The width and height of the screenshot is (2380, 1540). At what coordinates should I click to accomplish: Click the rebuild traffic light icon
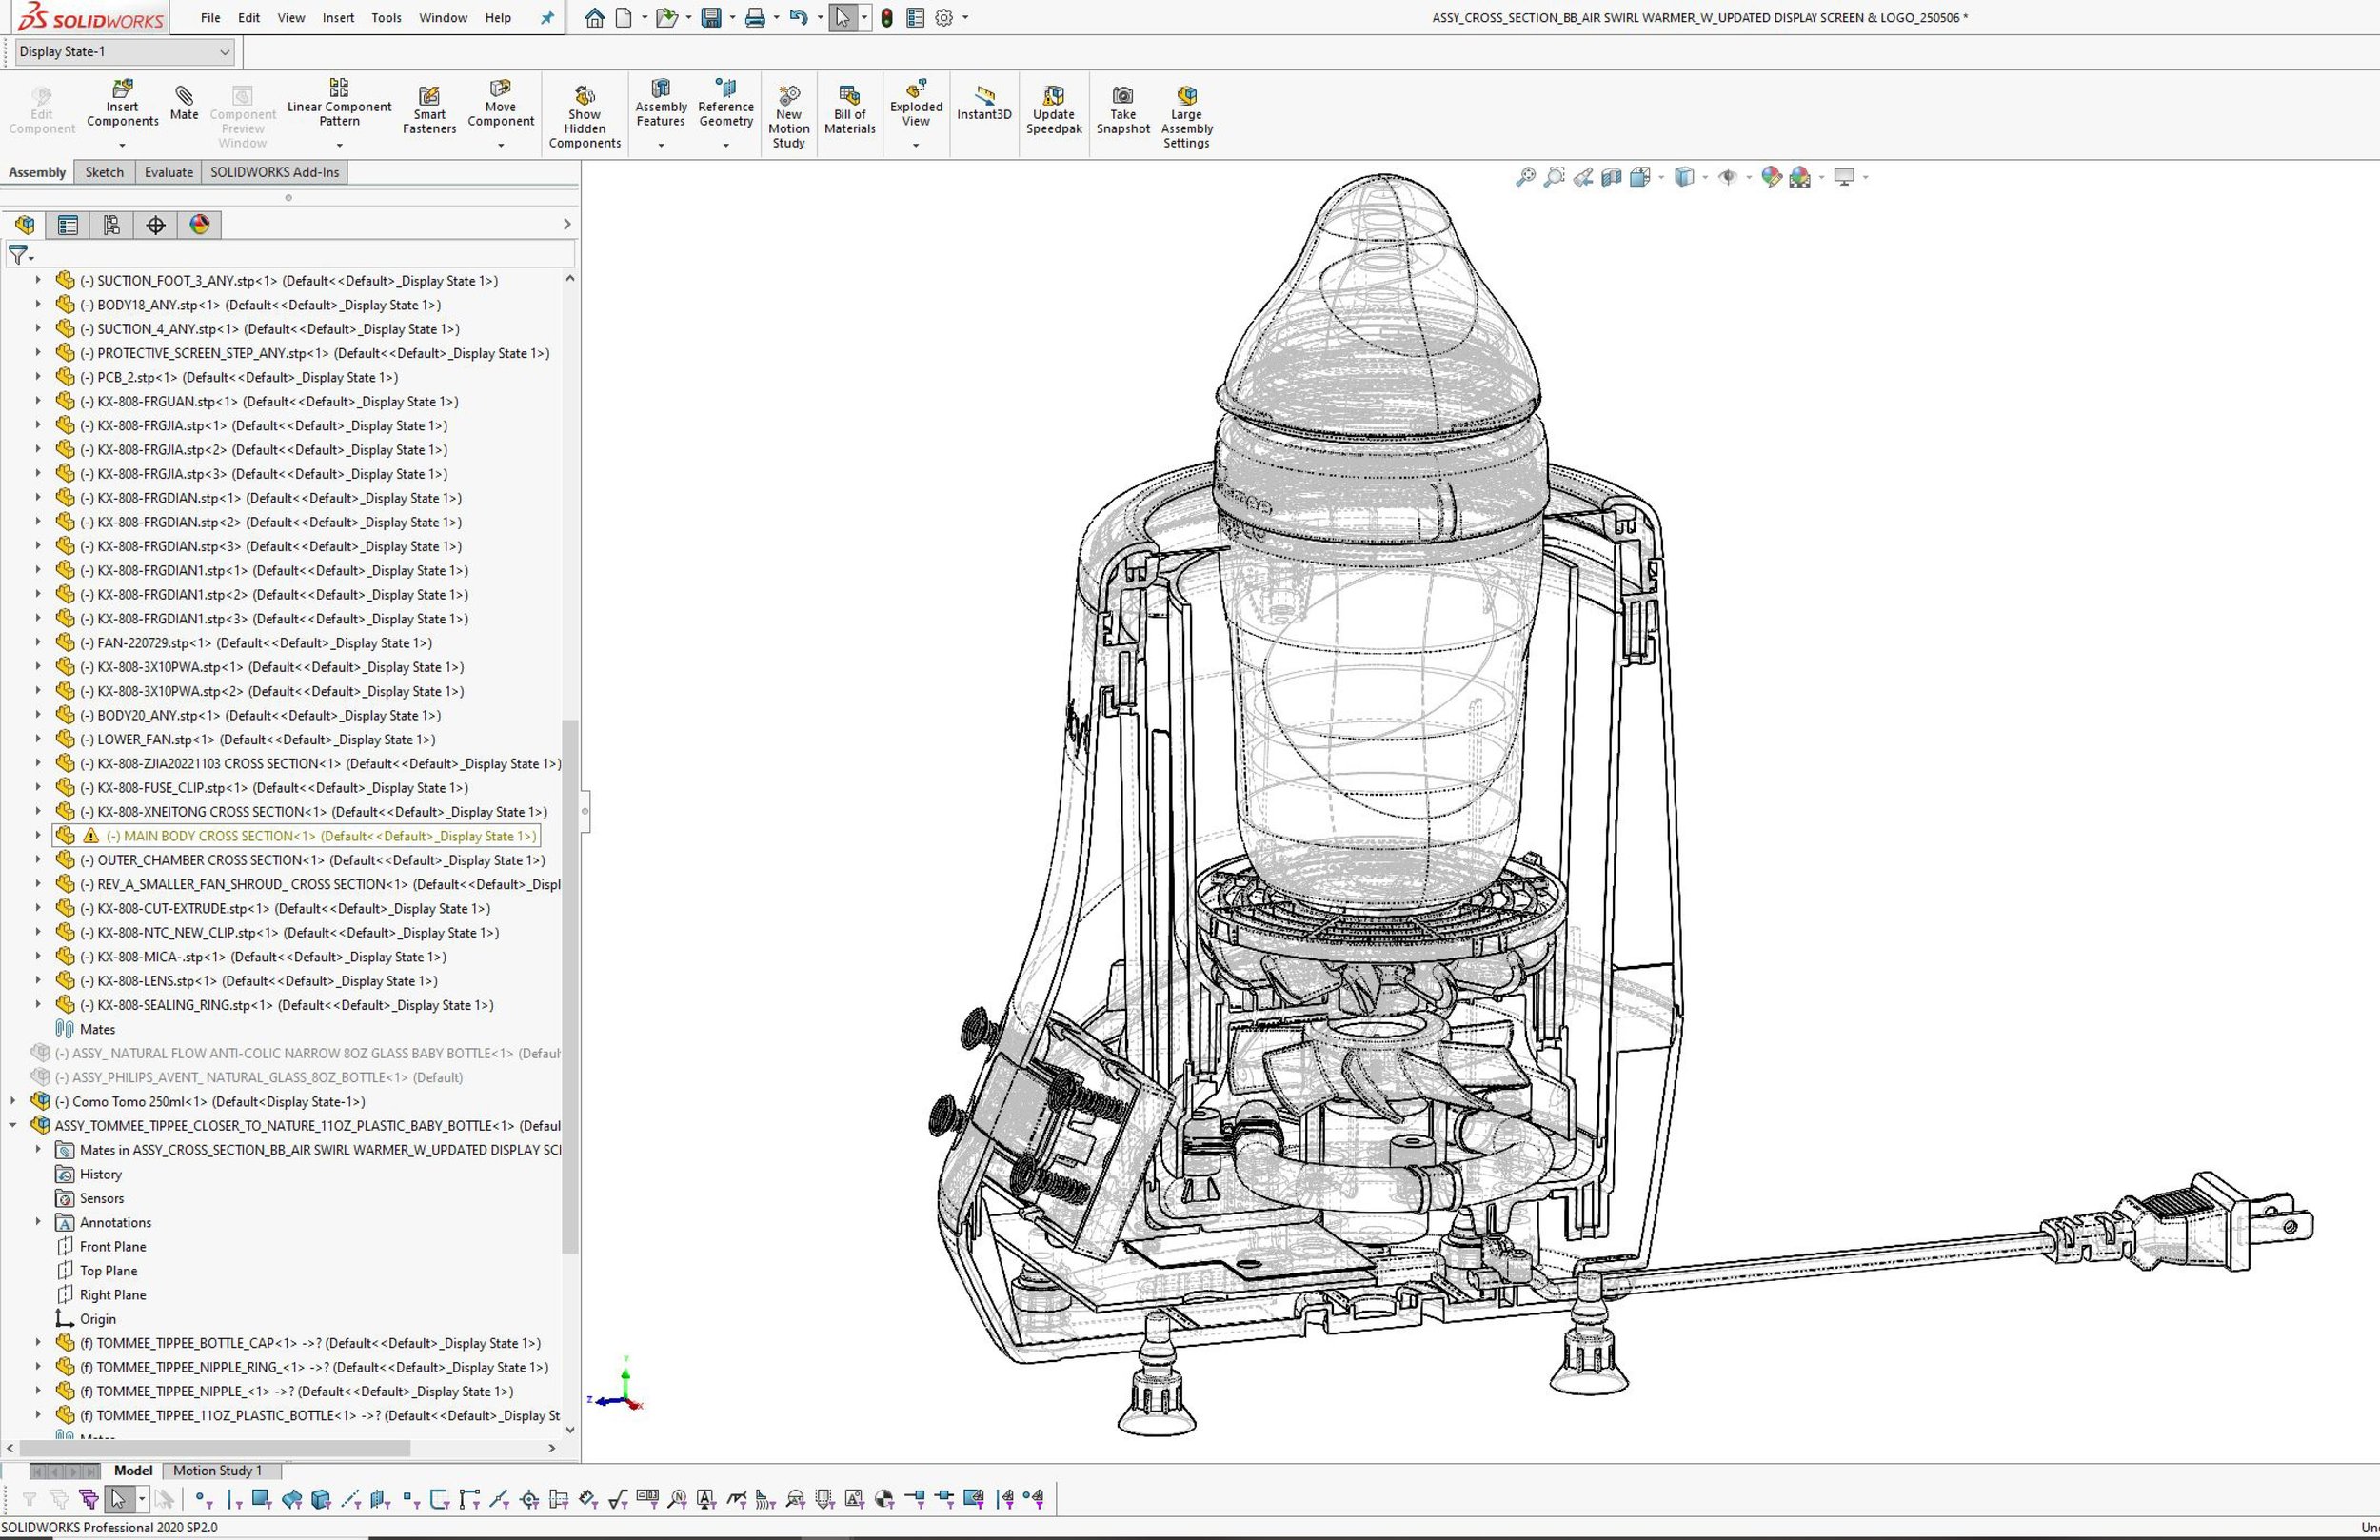[x=886, y=18]
